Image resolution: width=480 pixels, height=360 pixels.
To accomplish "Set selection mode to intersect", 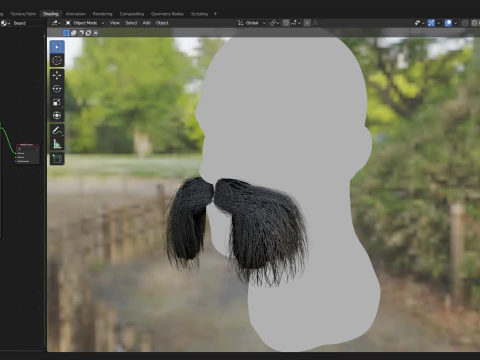I will pos(96,33).
